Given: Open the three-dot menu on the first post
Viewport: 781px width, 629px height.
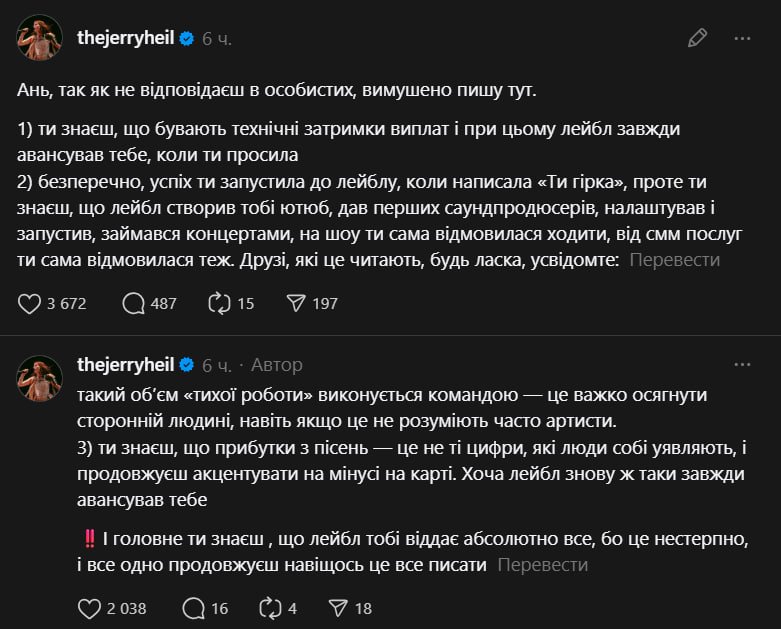Looking at the screenshot, I should point(742,38).
